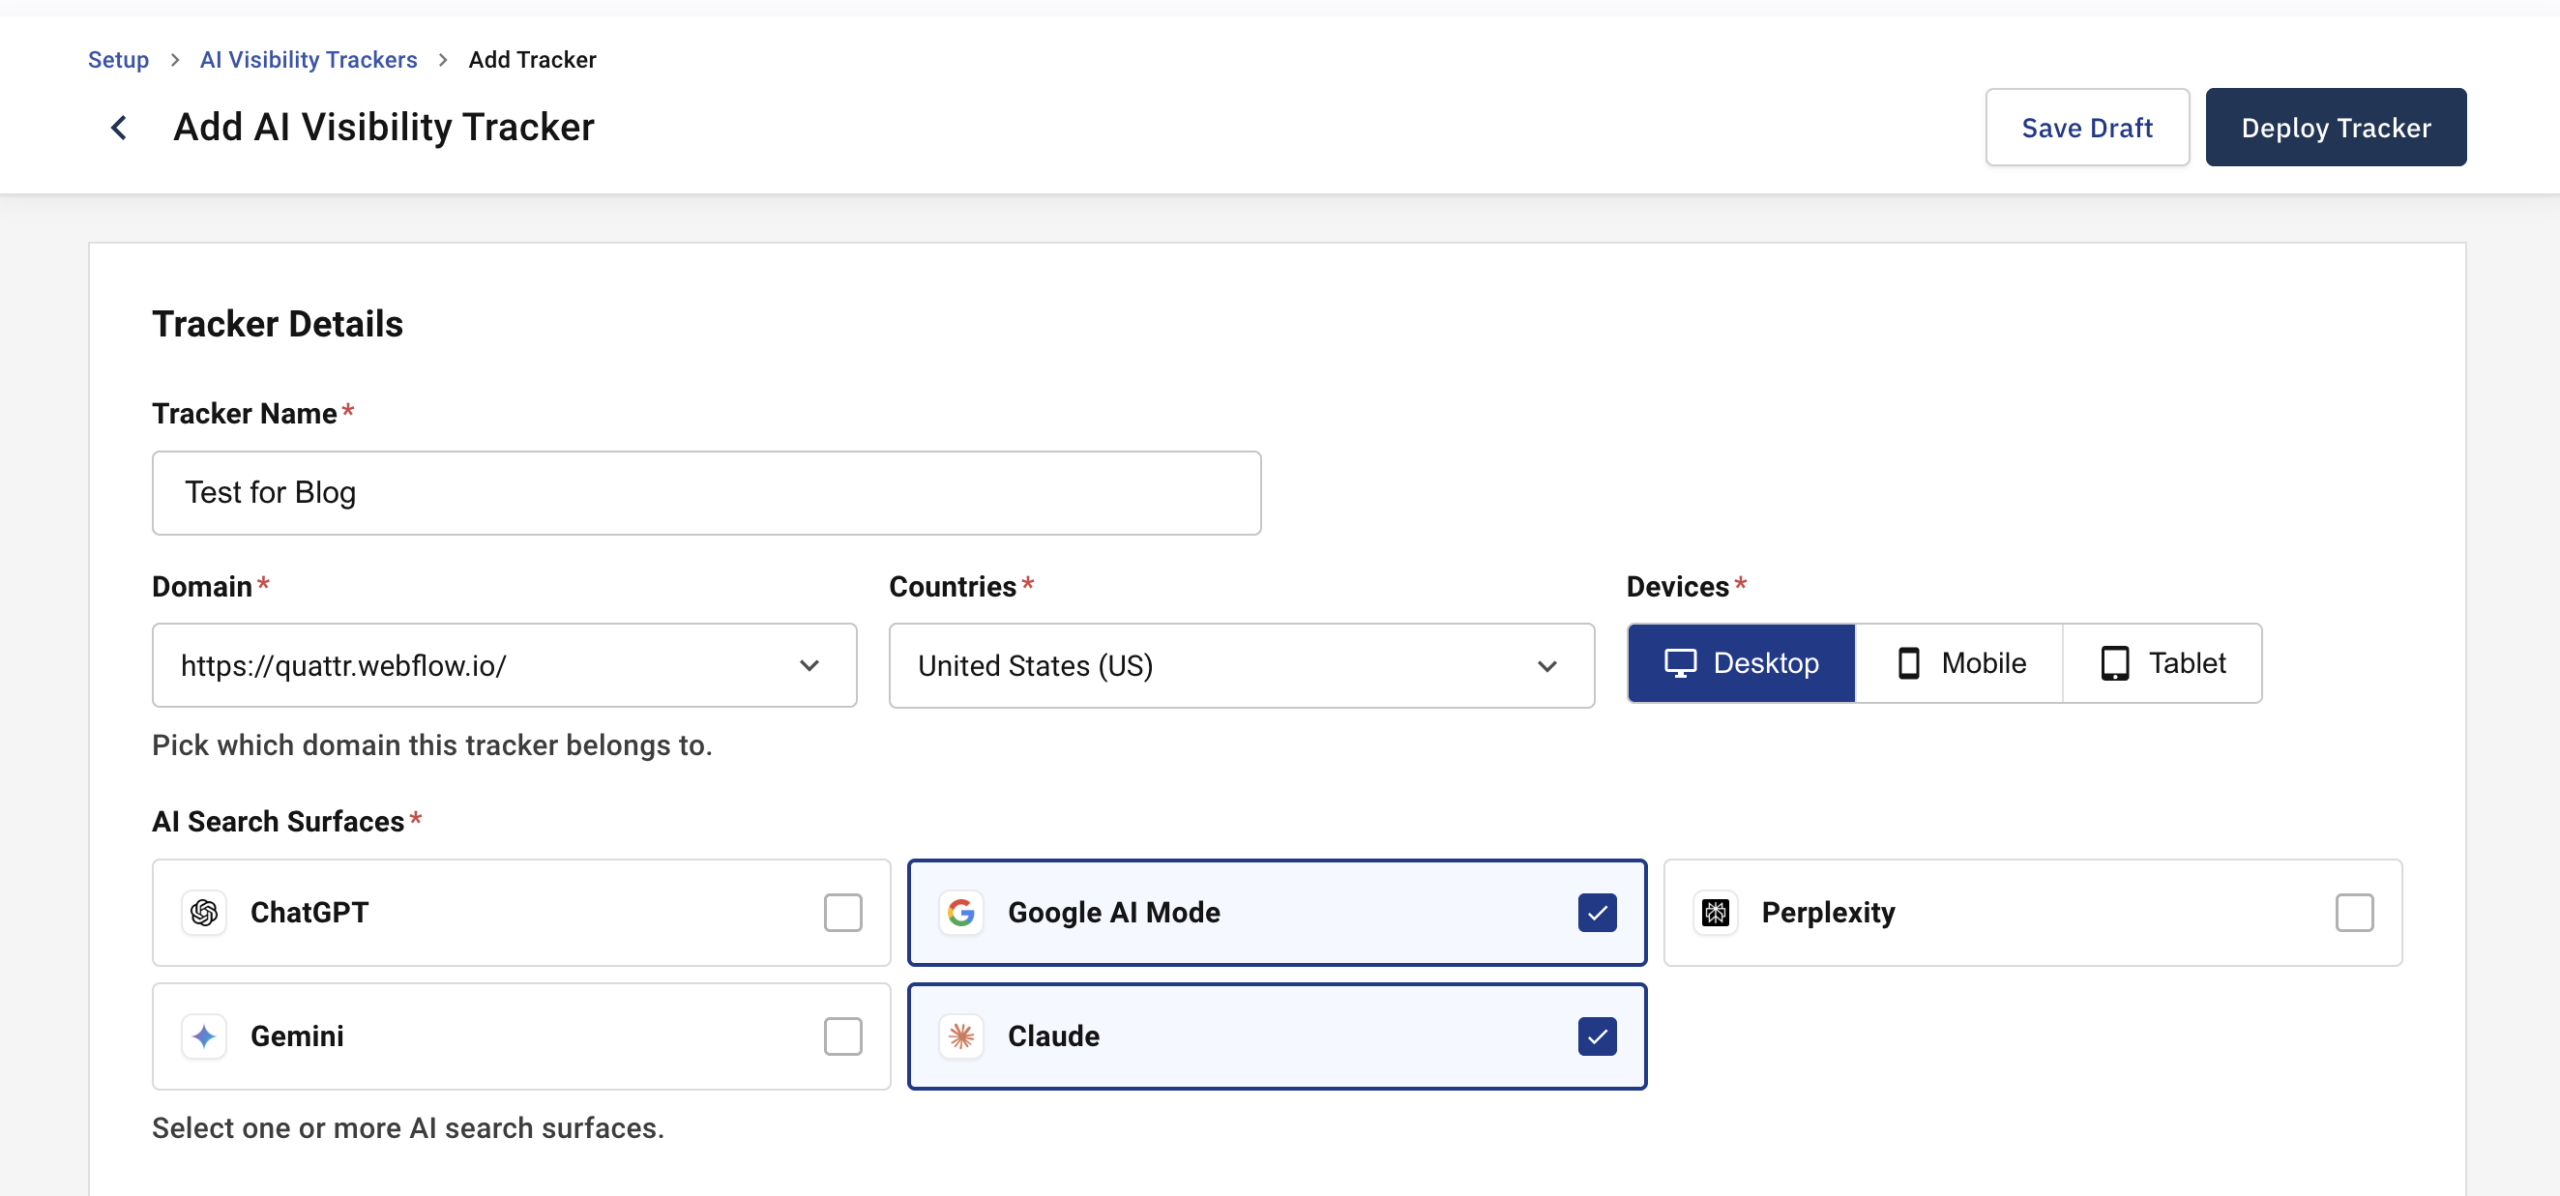This screenshot has width=2560, height=1196.
Task: Click the mobile phone icon
Action: point(1909,663)
